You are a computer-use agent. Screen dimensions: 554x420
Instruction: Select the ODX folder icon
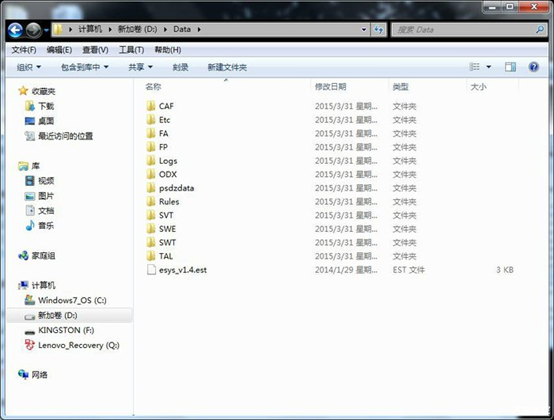click(x=151, y=174)
